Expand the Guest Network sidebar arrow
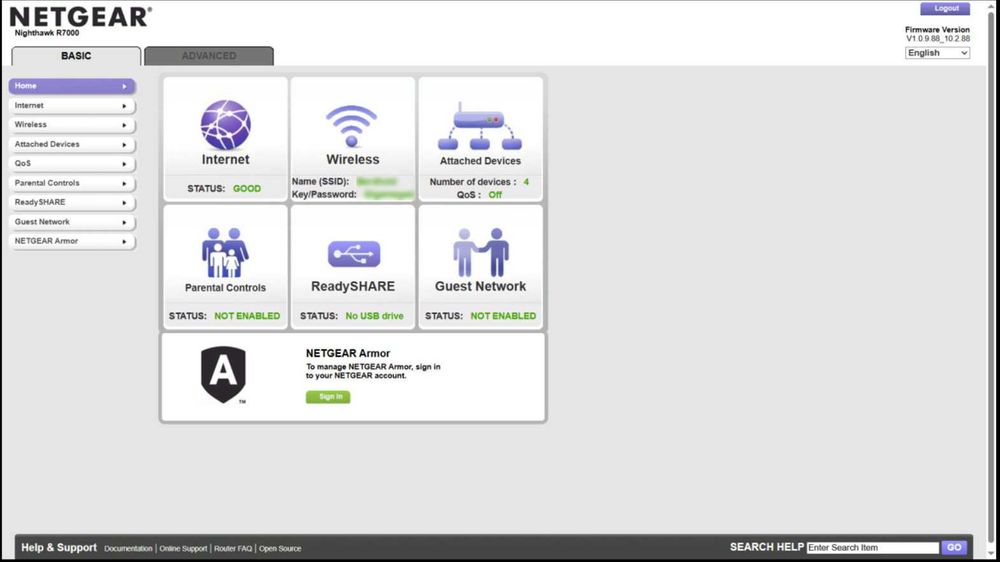This screenshot has height=562, width=1000. pos(124,223)
